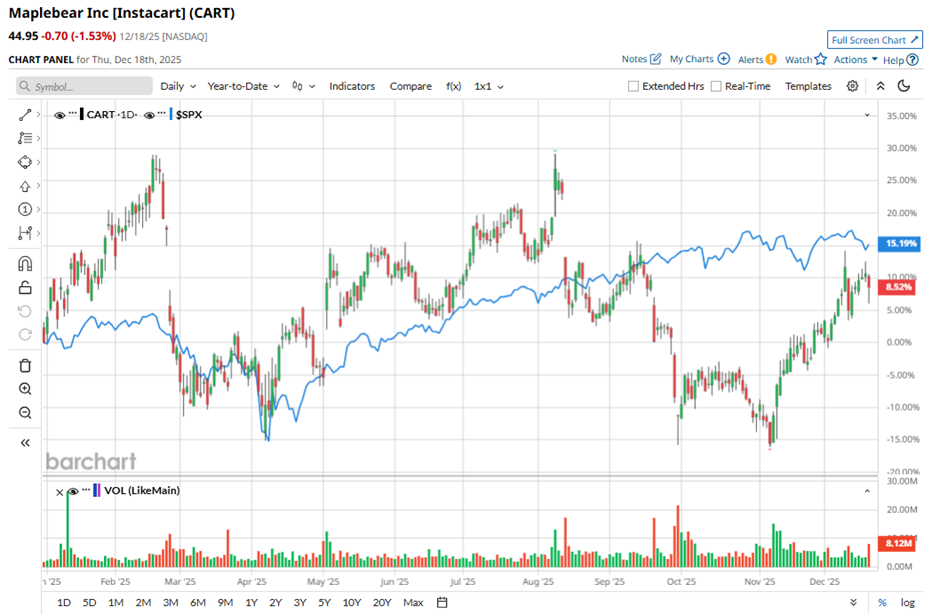Toggle the lock drawings padlock
The width and height of the screenshot is (940, 615).
pyautogui.click(x=25, y=288)
